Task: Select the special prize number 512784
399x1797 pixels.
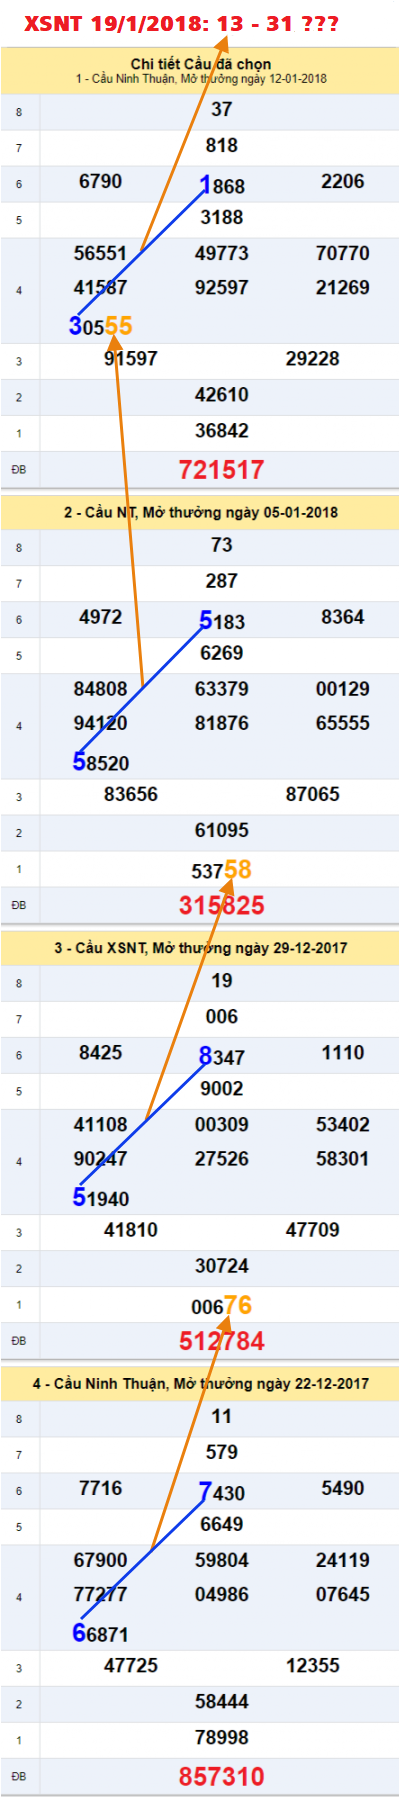Action: [222, 1341]
